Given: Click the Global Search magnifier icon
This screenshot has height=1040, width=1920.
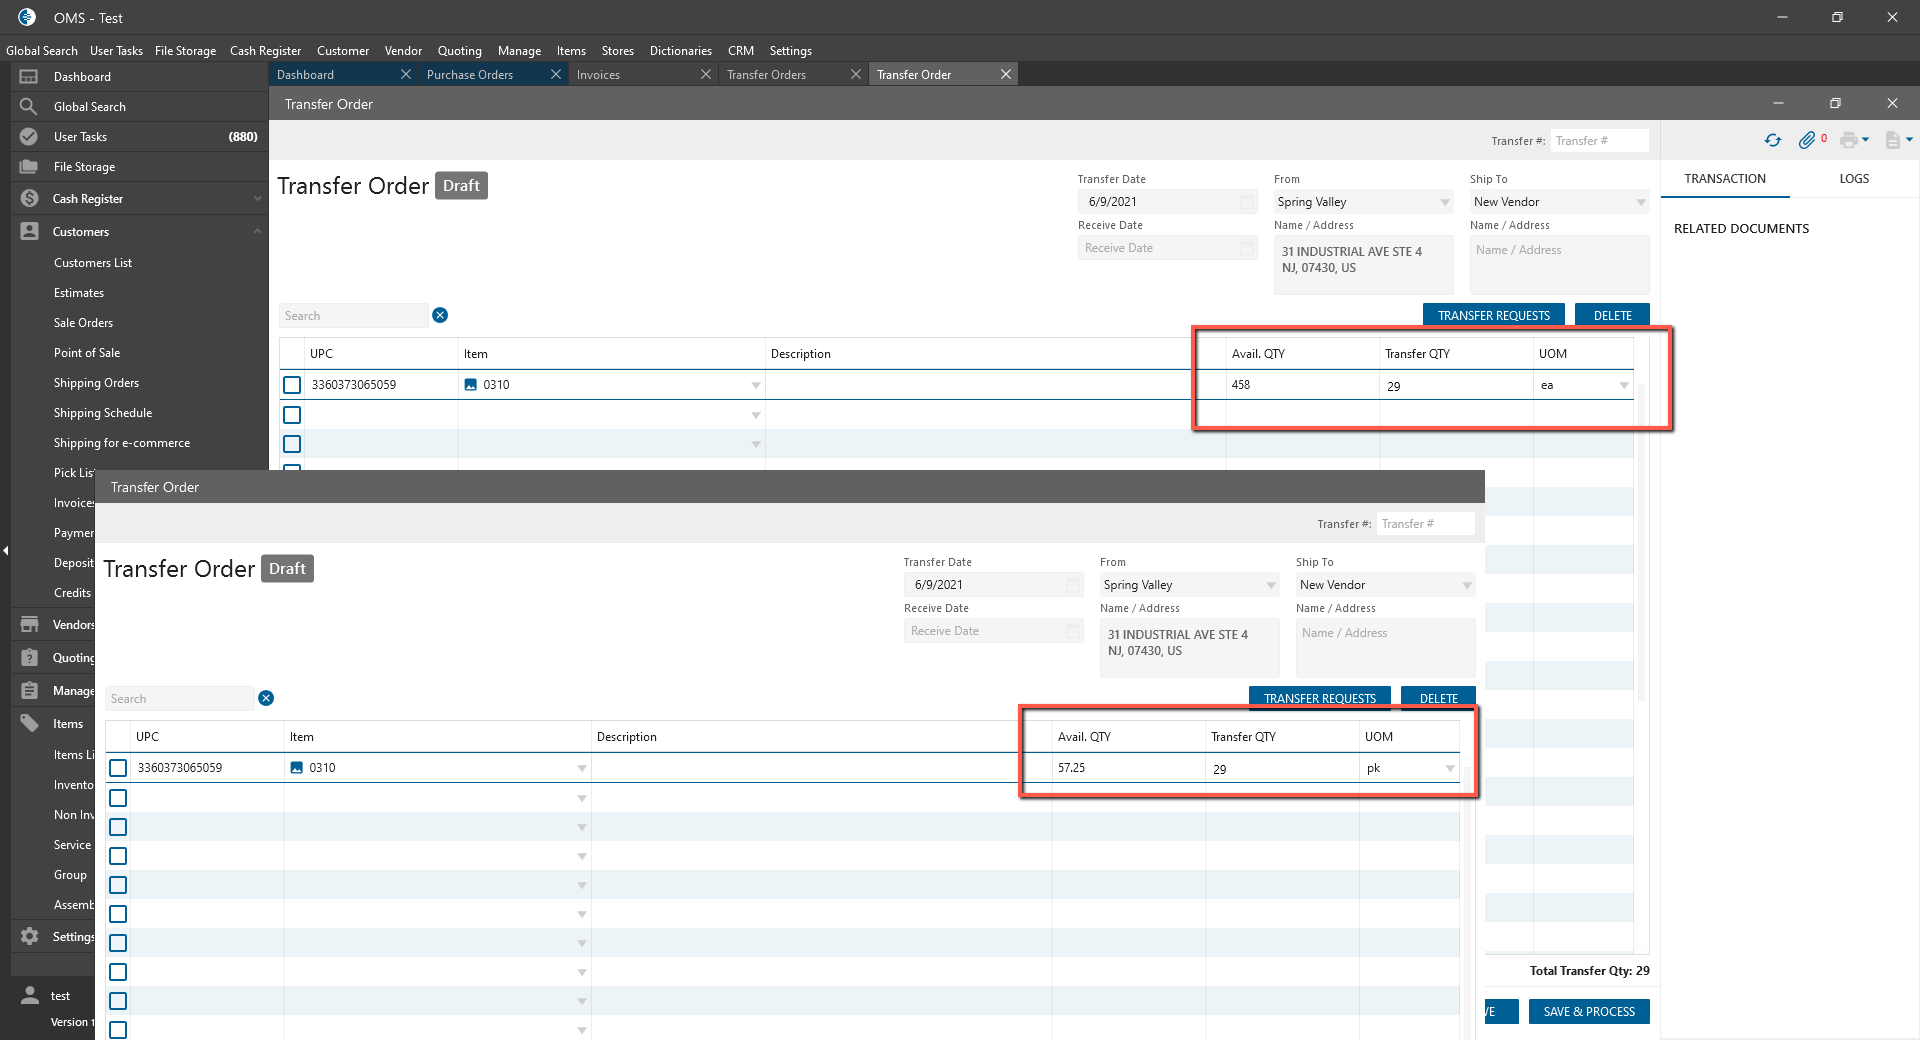Looking at the screenshot, I should (29, 107).
